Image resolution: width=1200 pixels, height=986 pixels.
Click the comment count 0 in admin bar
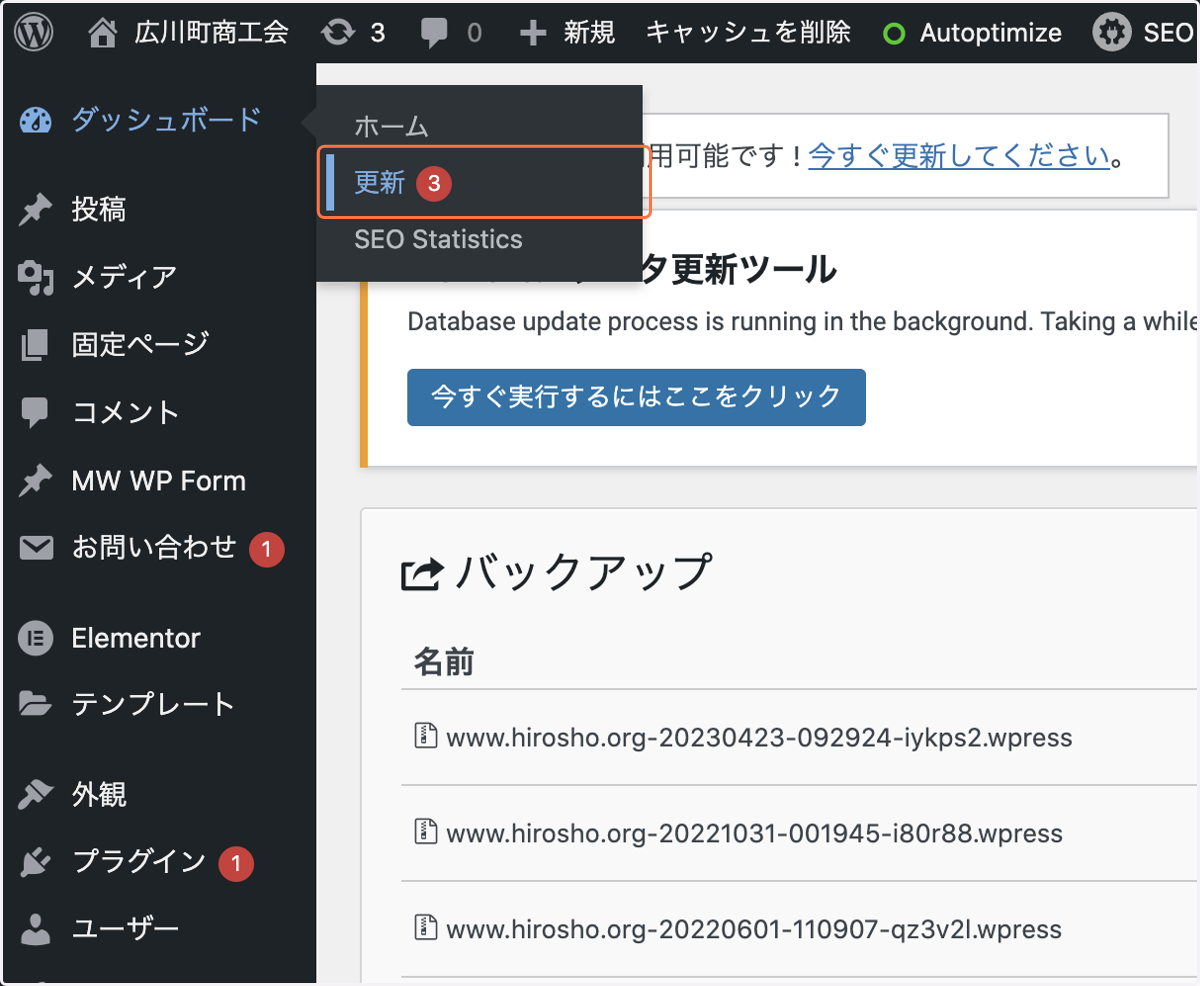473,34
